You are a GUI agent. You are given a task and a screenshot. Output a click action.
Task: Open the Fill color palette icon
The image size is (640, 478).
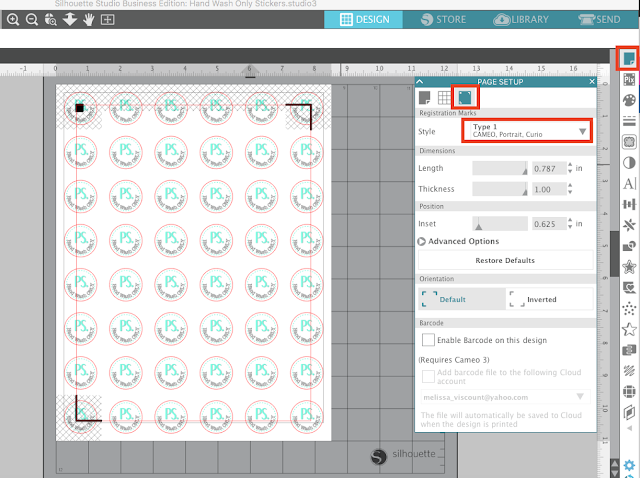coord(629,100)
